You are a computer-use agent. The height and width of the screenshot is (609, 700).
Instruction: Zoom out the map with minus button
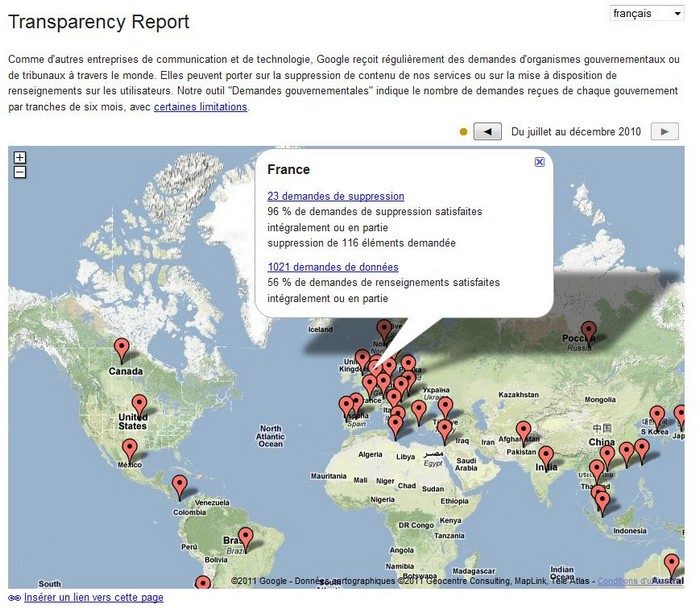tap(20, 172)
